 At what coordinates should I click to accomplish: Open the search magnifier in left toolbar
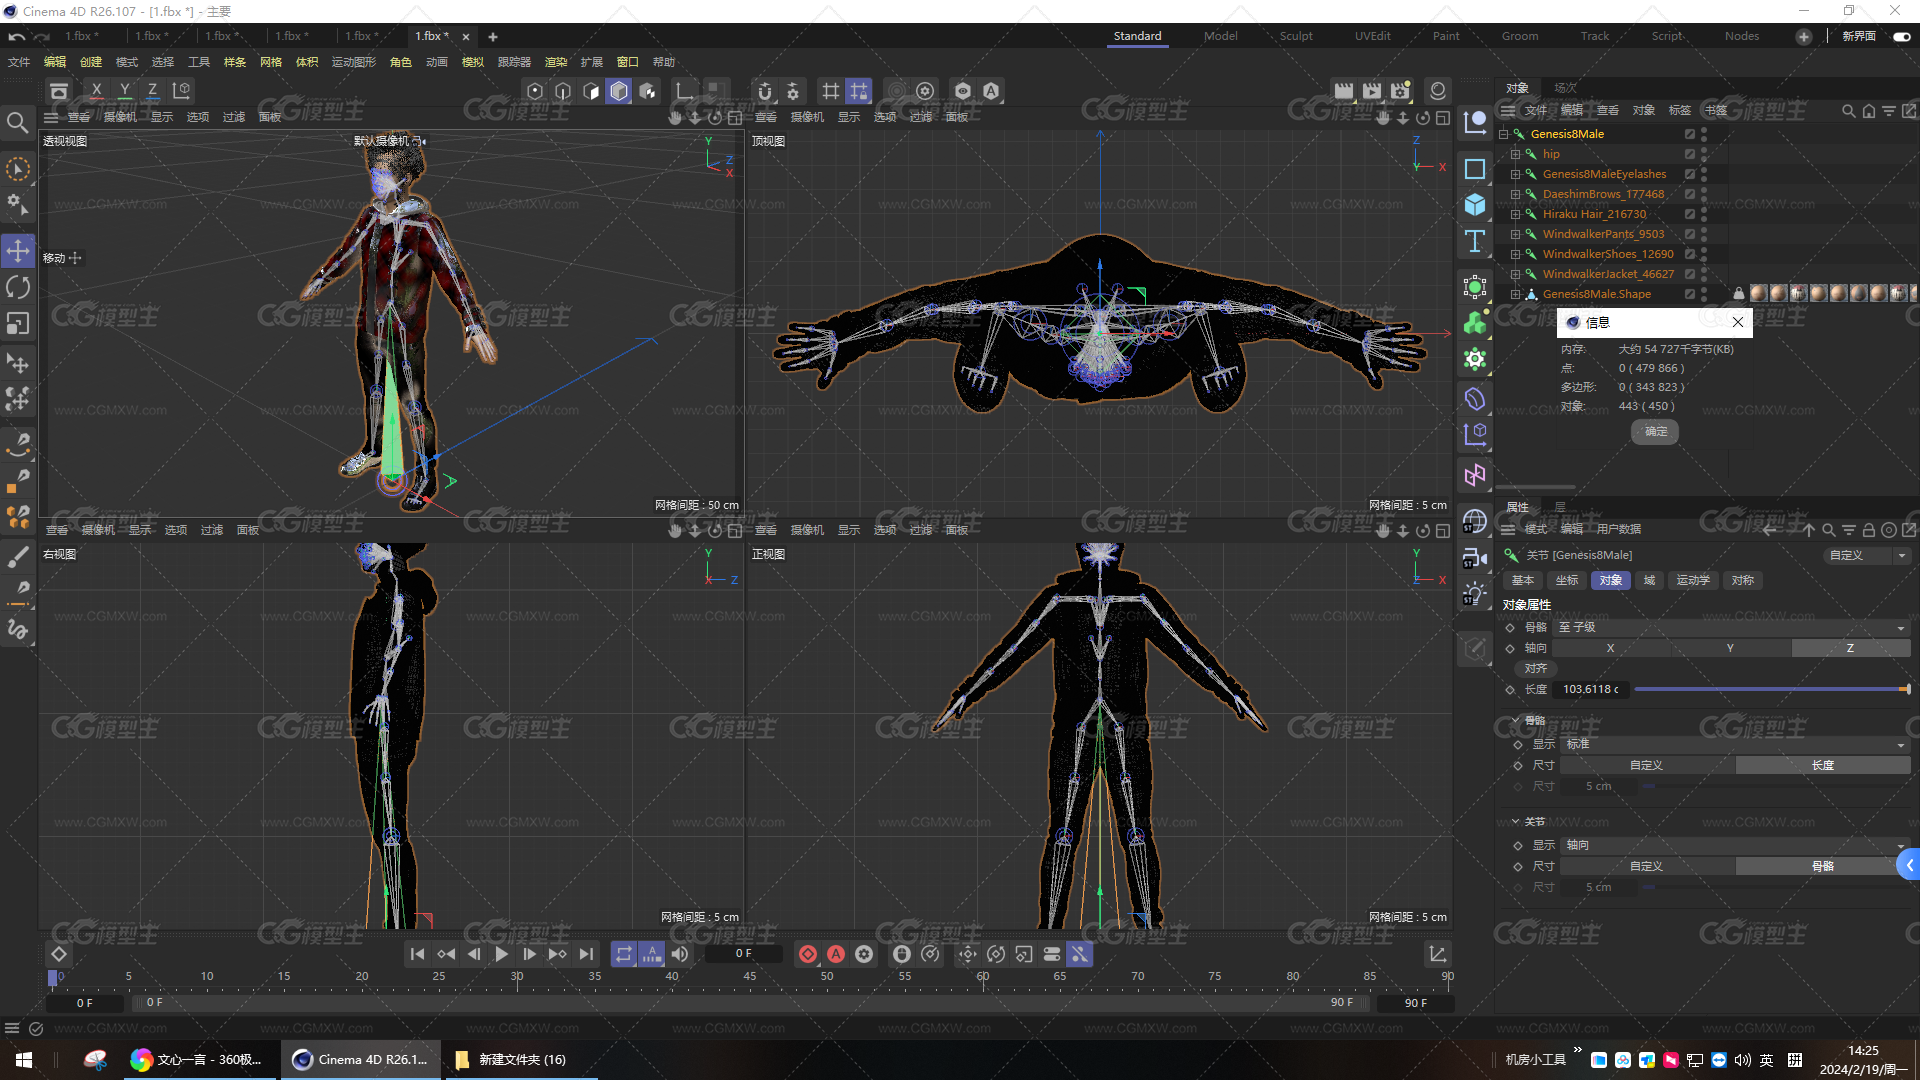tap(17, 123)
